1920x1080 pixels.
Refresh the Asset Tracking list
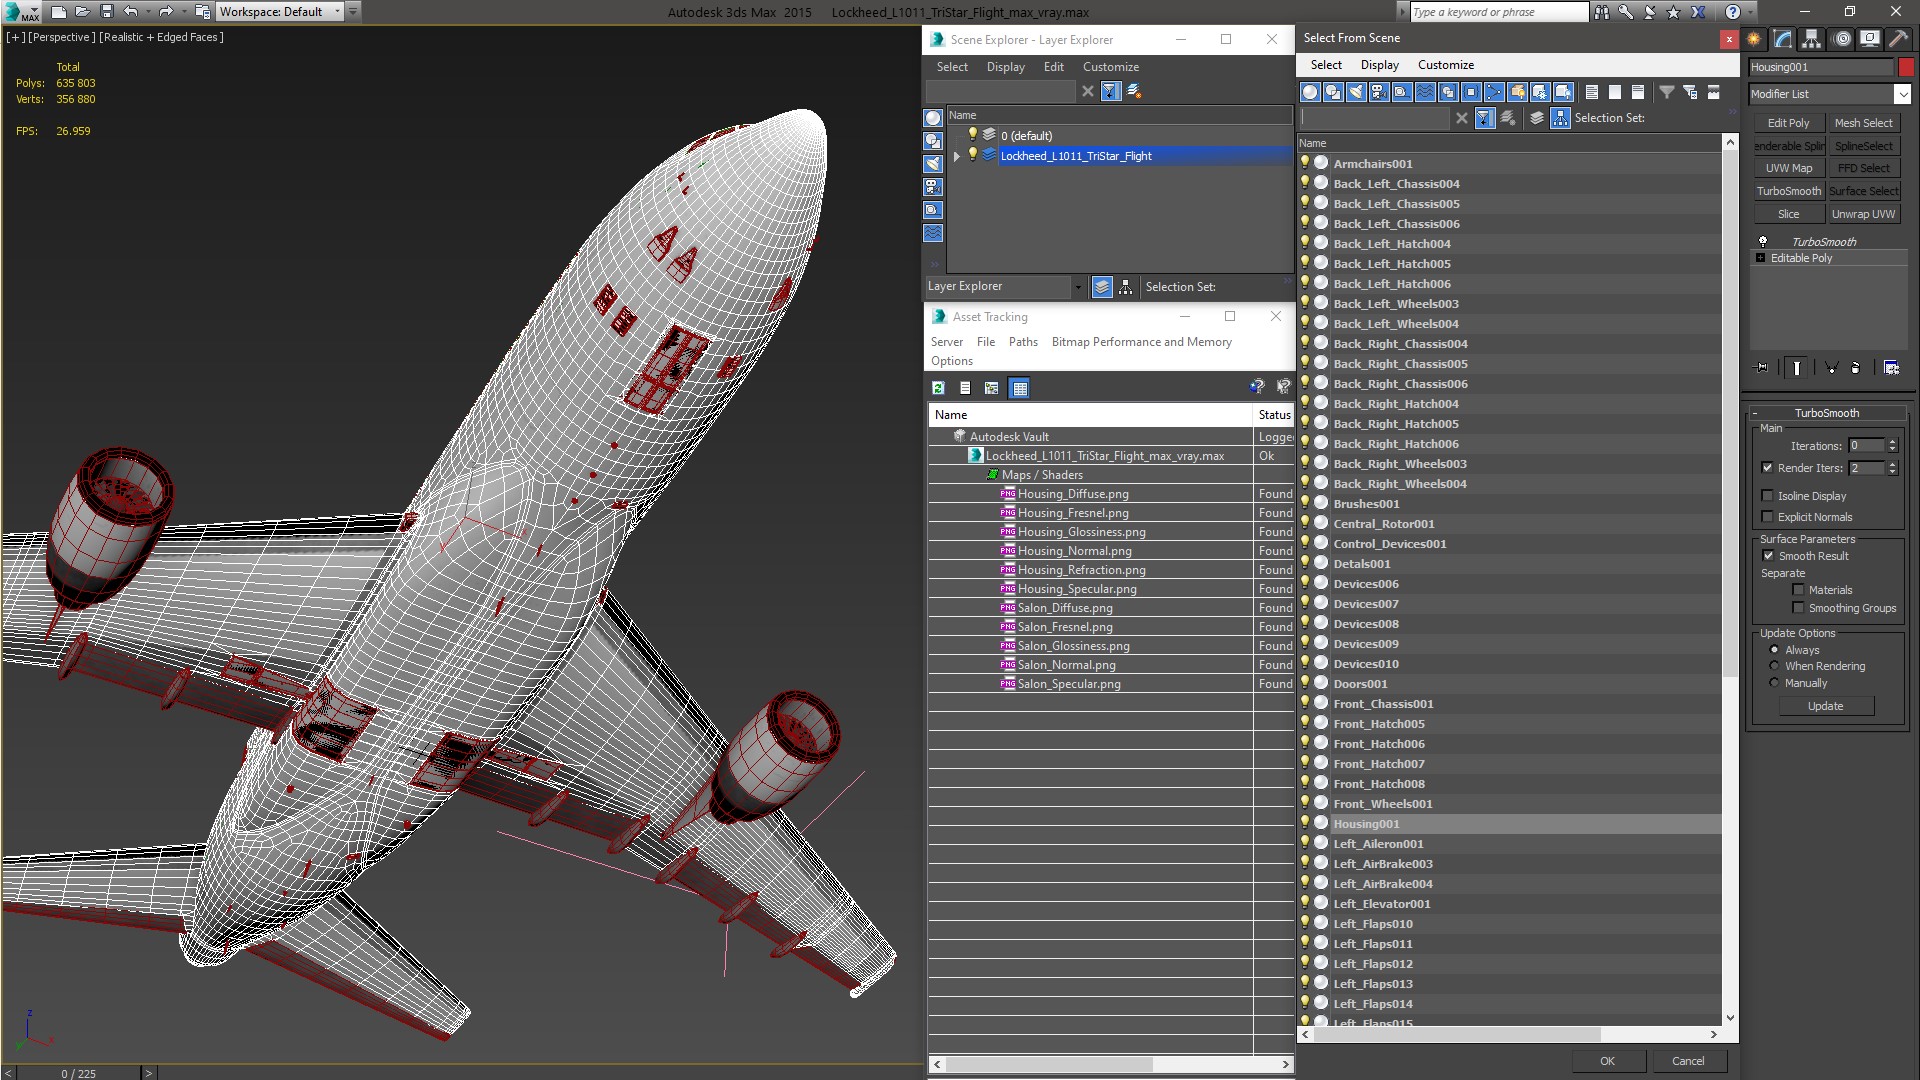pos(938,388)
